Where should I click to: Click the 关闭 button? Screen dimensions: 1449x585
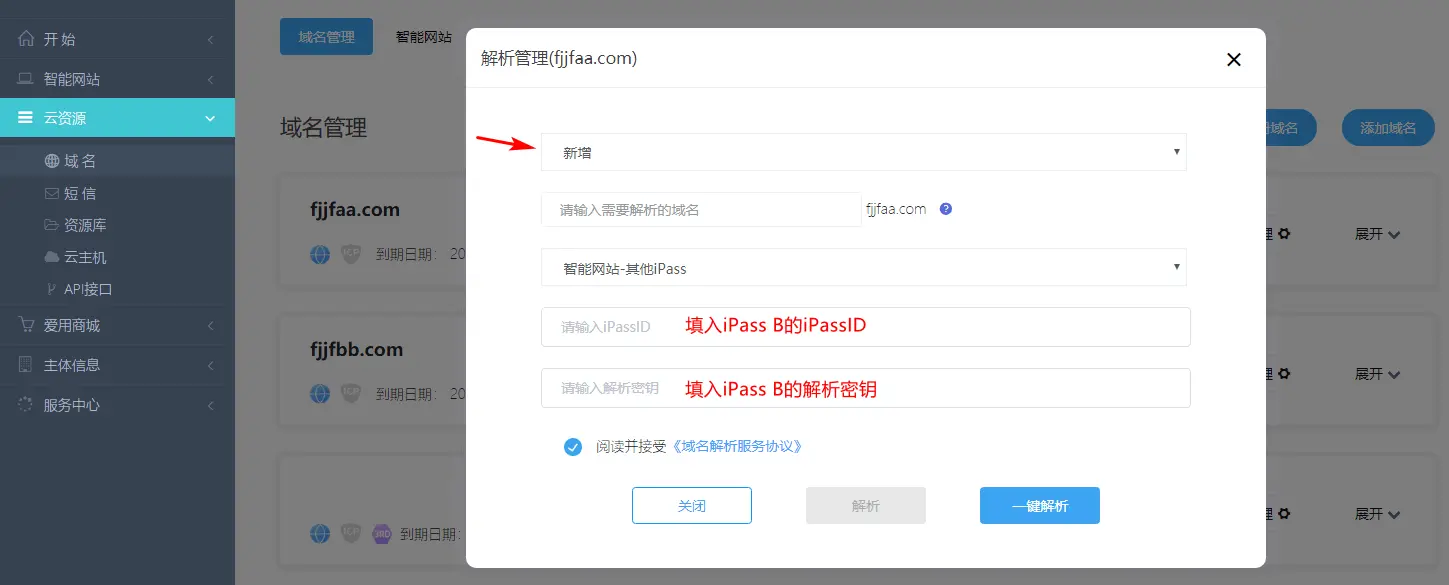691,506
